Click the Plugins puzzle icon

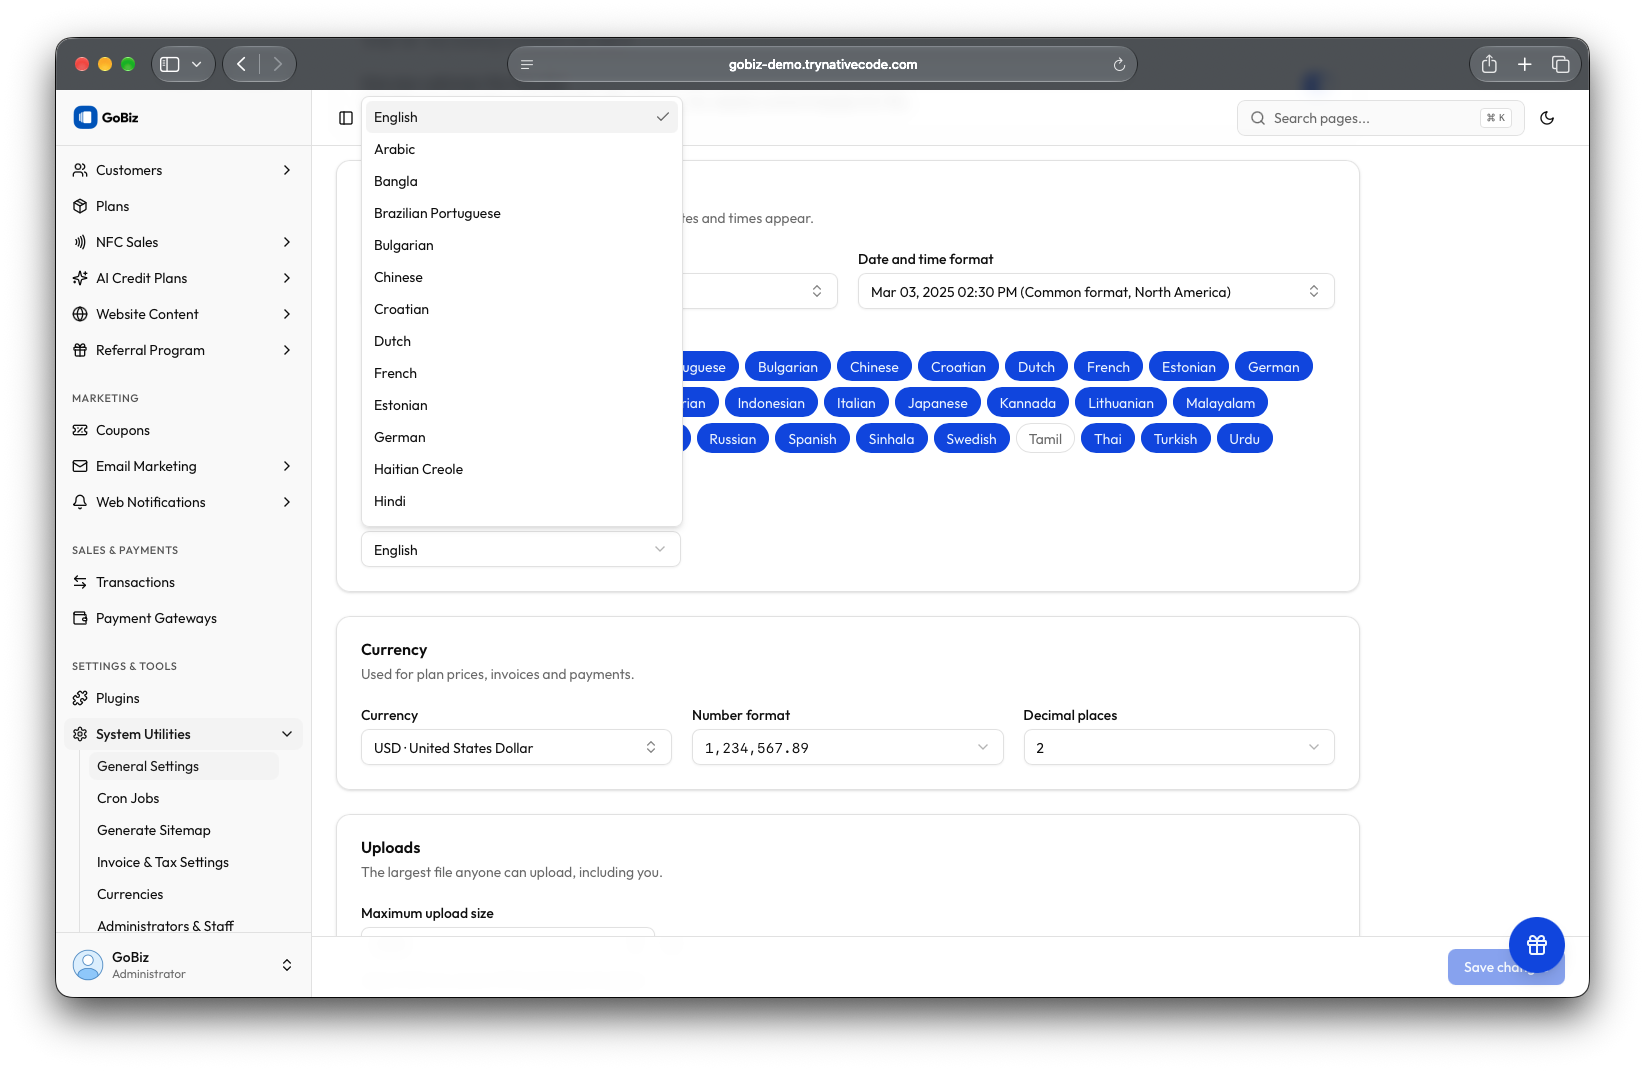pyautogui.click(x=80, y=698)
